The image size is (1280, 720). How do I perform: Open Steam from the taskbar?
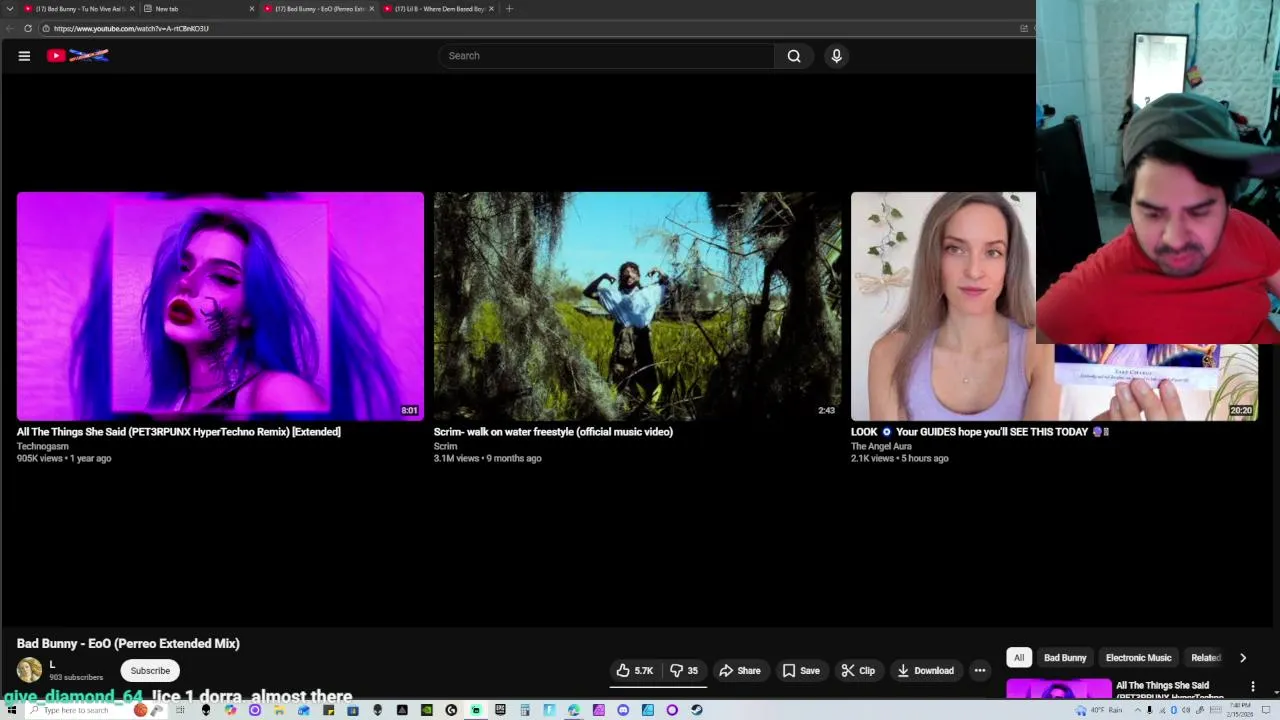pyautogui.click(x=696, y=710)
